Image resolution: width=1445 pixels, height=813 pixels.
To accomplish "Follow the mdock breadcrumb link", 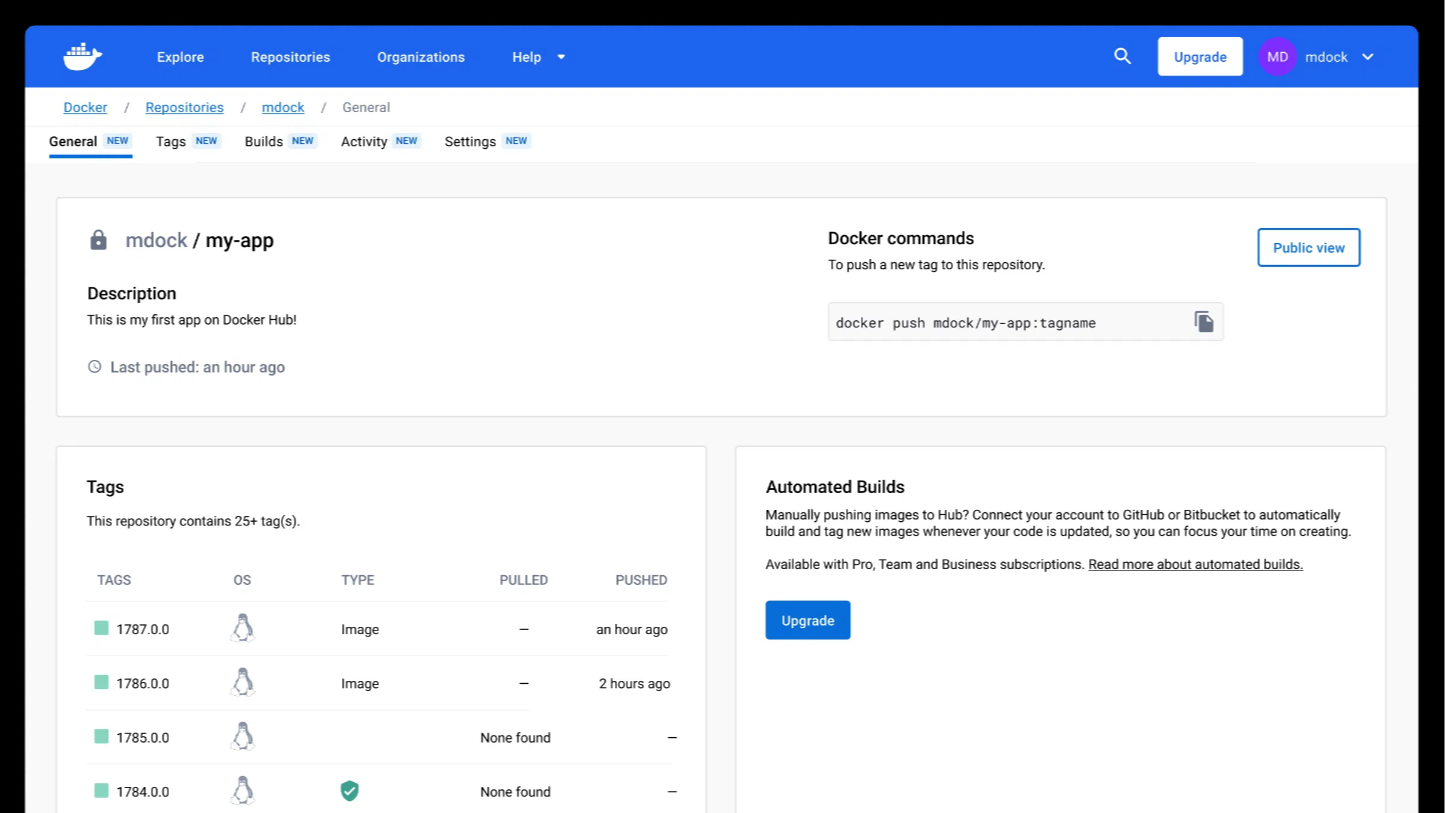I will pos(283,107).
